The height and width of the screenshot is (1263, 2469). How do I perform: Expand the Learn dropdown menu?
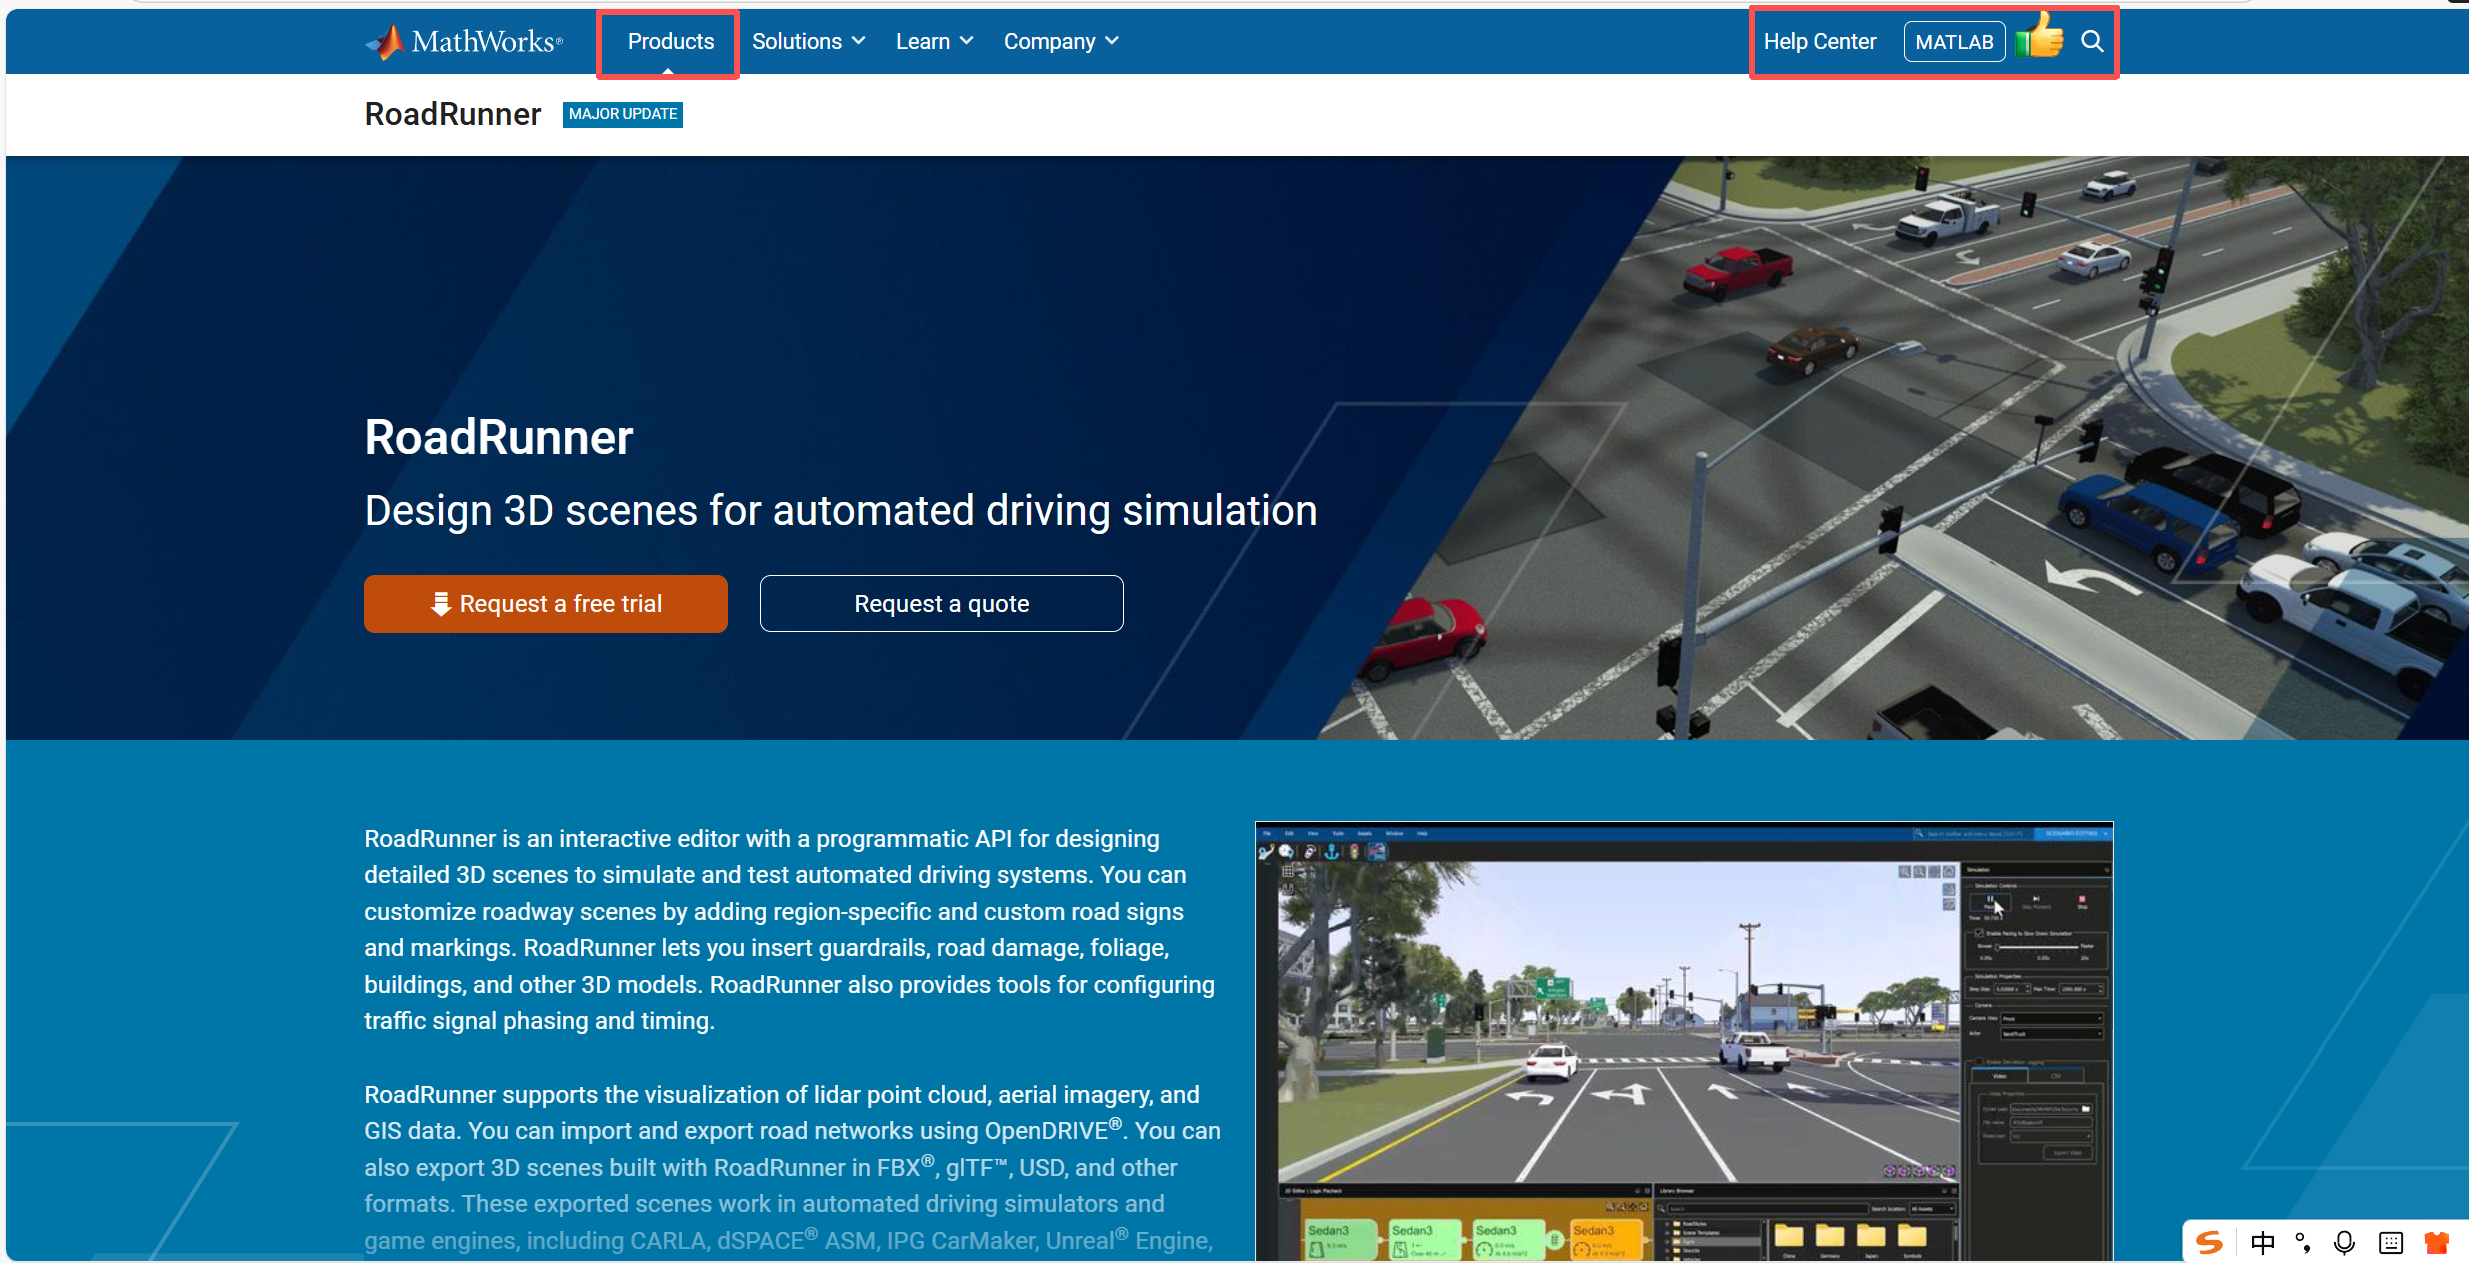(x=934, y=42)
